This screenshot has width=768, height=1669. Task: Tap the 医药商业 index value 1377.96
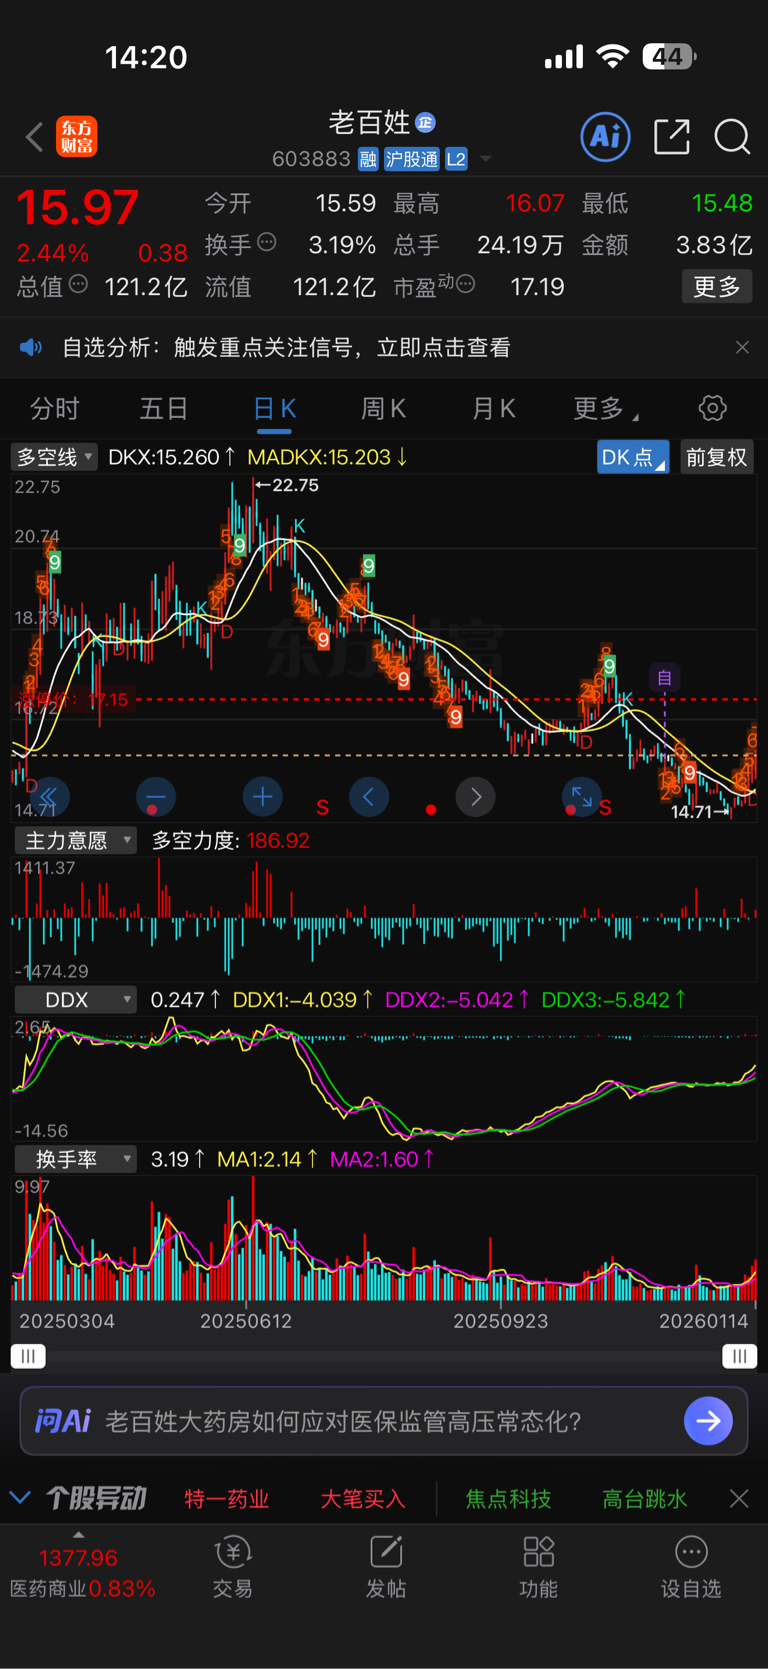tap(78, 1558)
